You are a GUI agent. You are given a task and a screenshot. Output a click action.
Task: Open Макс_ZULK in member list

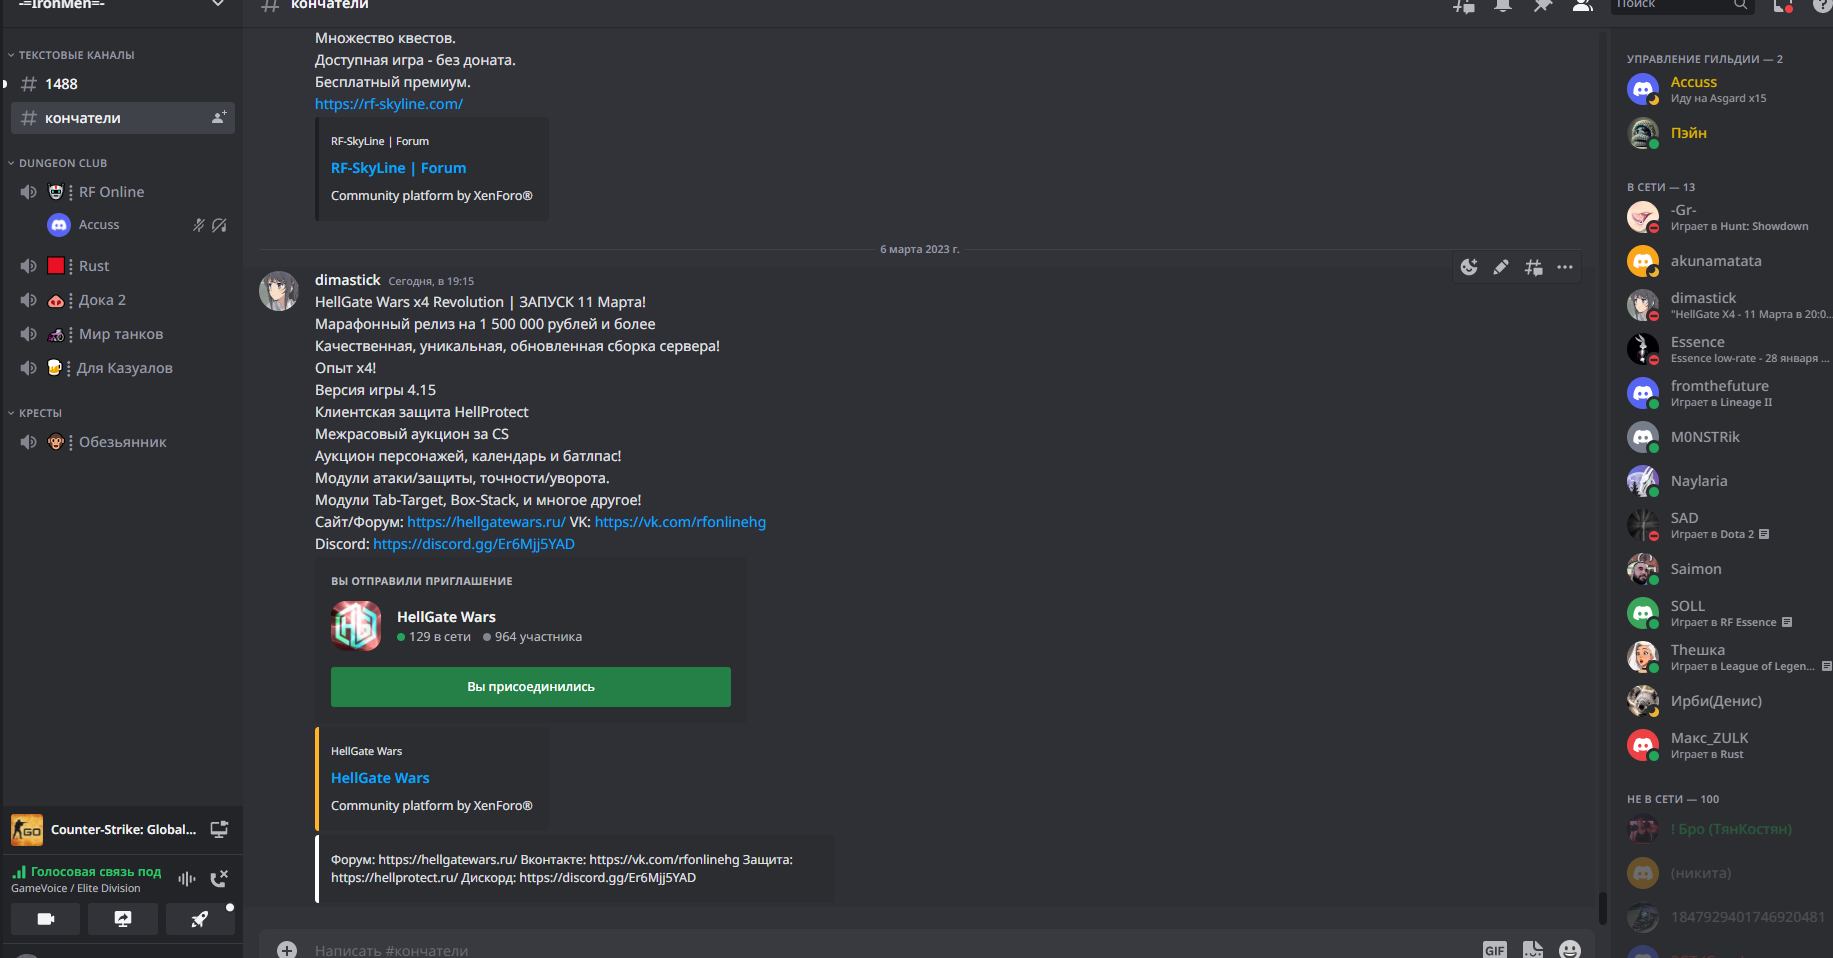[1726, 745]
